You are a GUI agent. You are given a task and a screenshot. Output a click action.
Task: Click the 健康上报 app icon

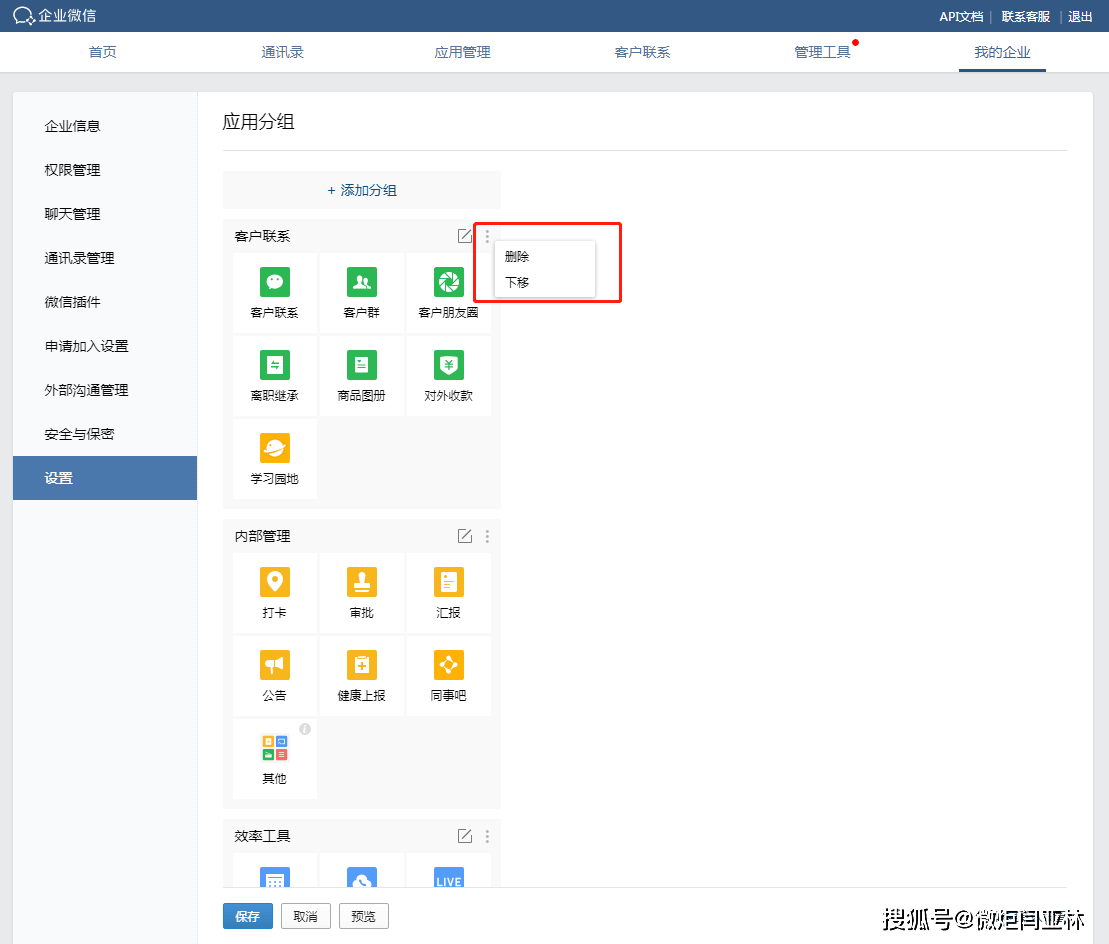[x=361, y=665]
